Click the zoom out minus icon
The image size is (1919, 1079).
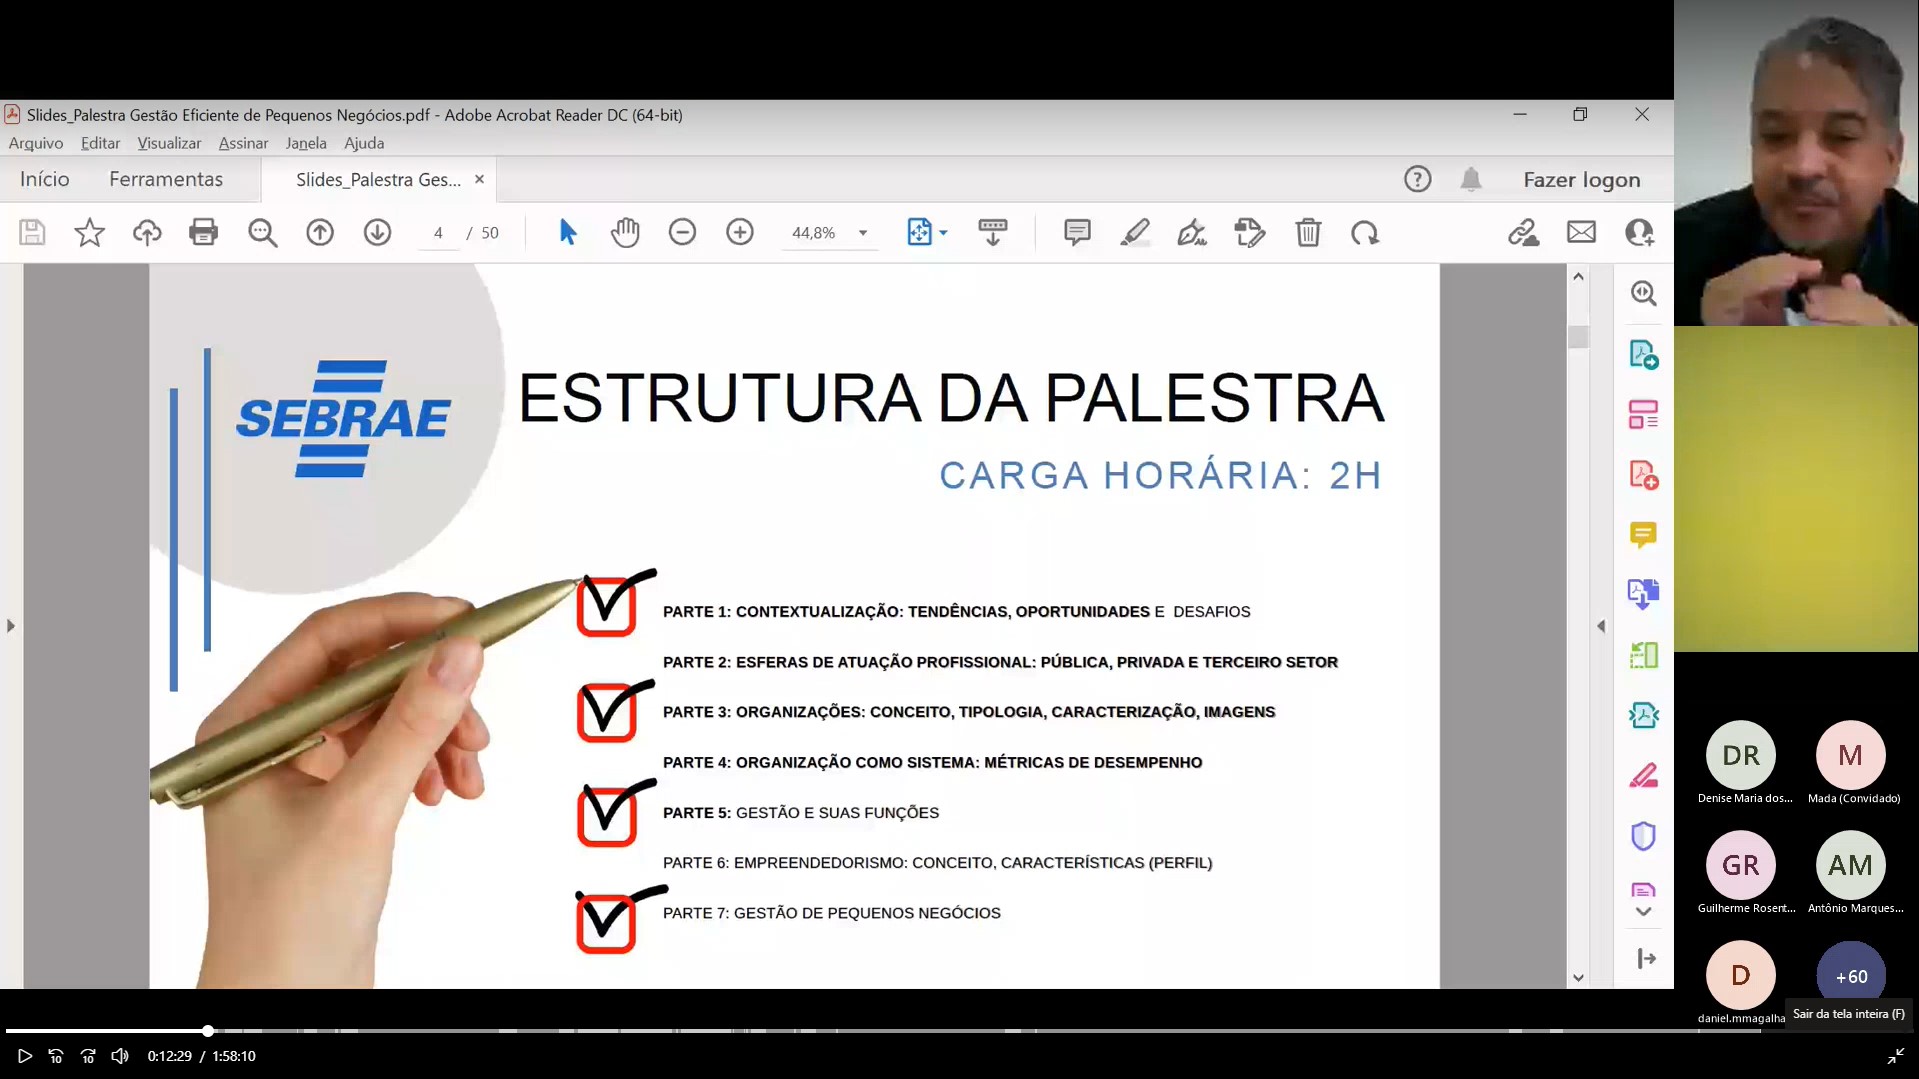point(682,233)
